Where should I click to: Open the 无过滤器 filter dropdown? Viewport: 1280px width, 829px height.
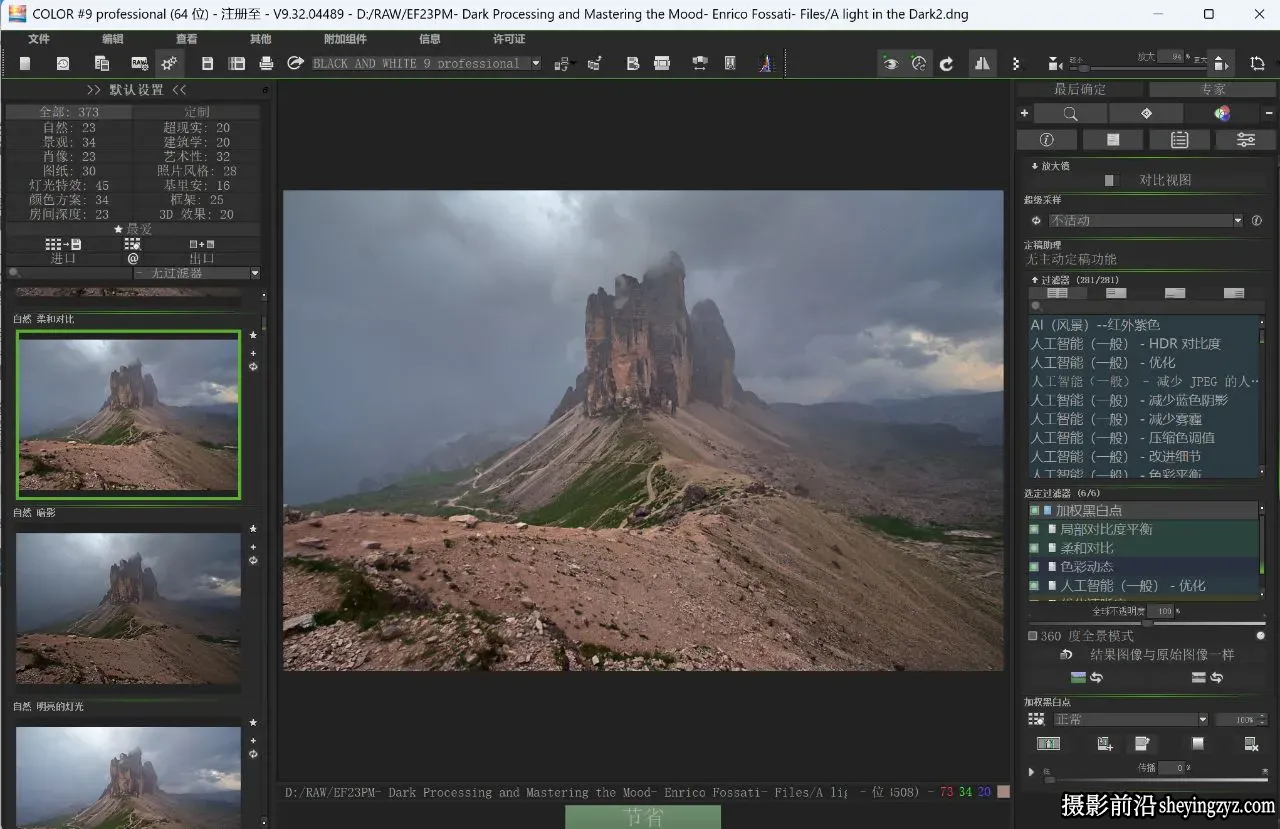tap(197, 273)
